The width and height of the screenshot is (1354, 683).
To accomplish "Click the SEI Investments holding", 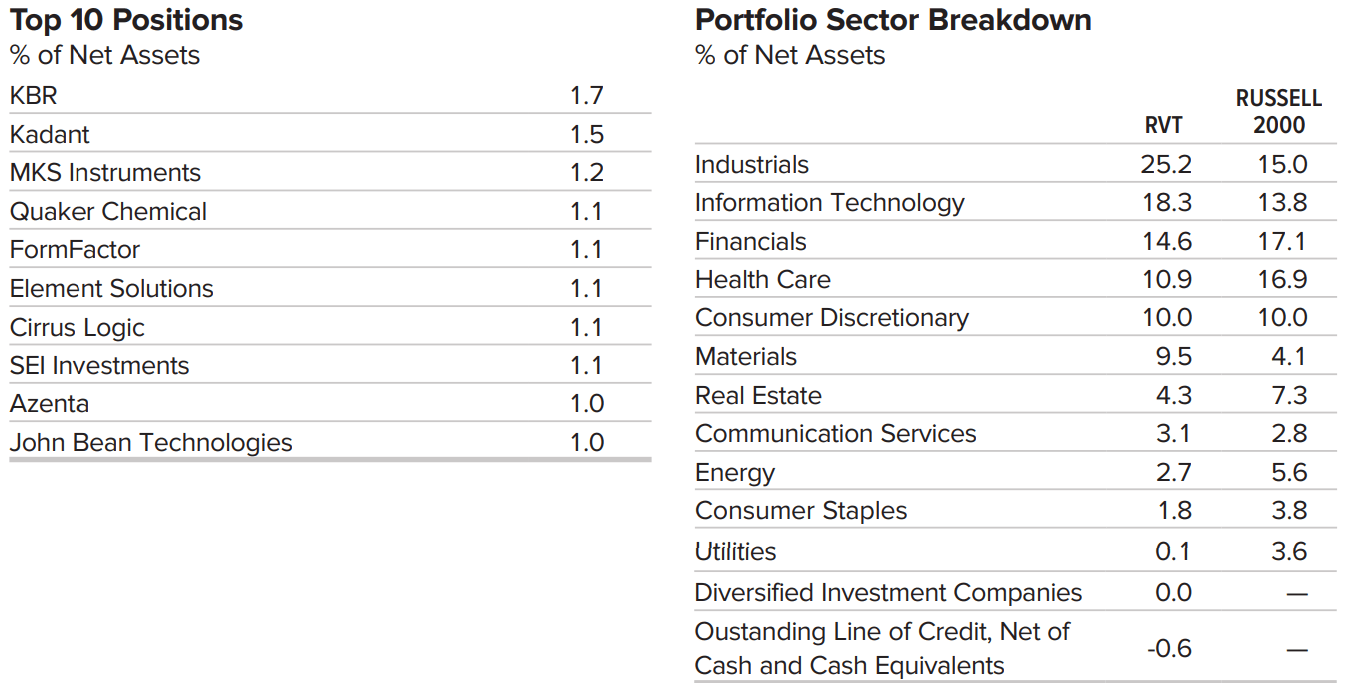I will [x=99, y=366].
